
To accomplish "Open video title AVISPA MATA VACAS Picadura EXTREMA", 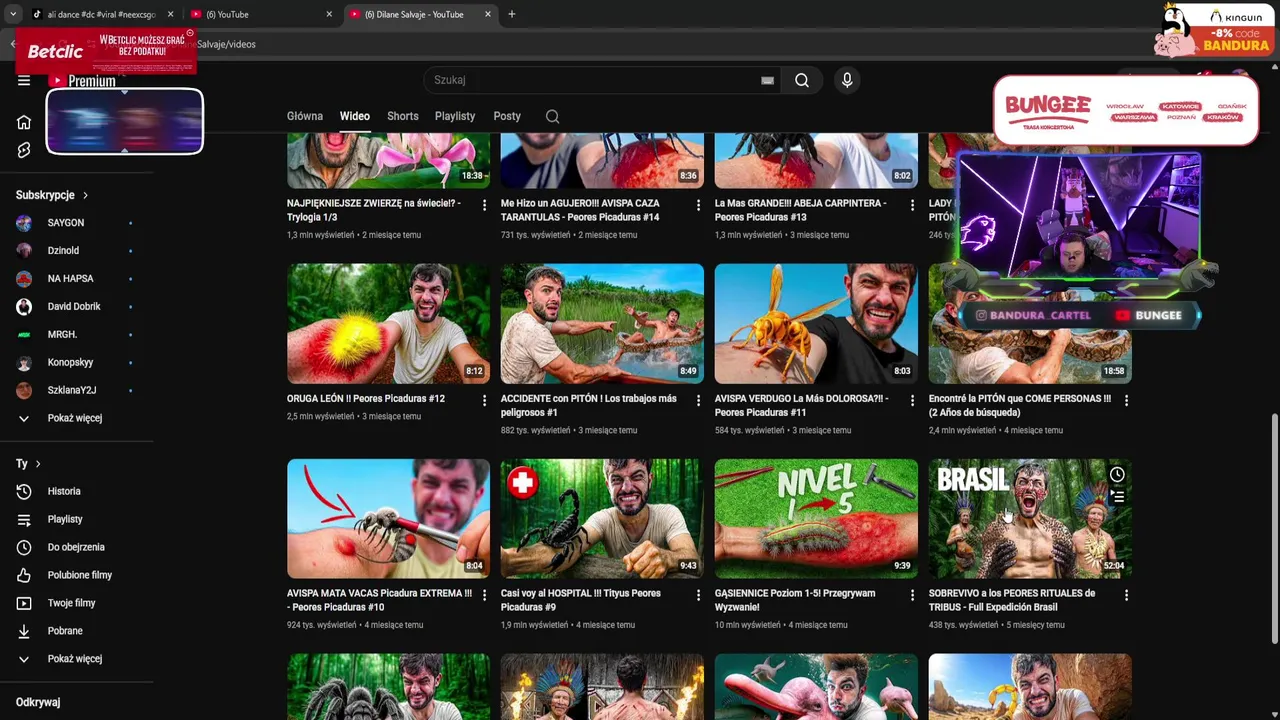I will pyautogui.click(x=379, y=600).
